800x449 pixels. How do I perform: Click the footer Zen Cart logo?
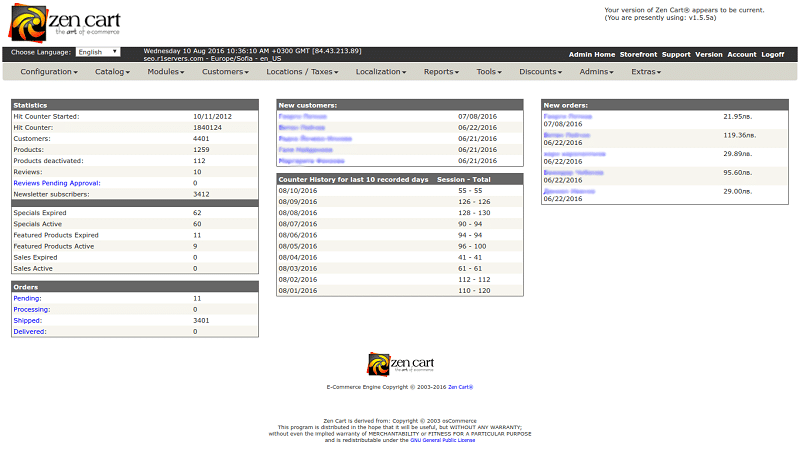(x=401, y=364)
